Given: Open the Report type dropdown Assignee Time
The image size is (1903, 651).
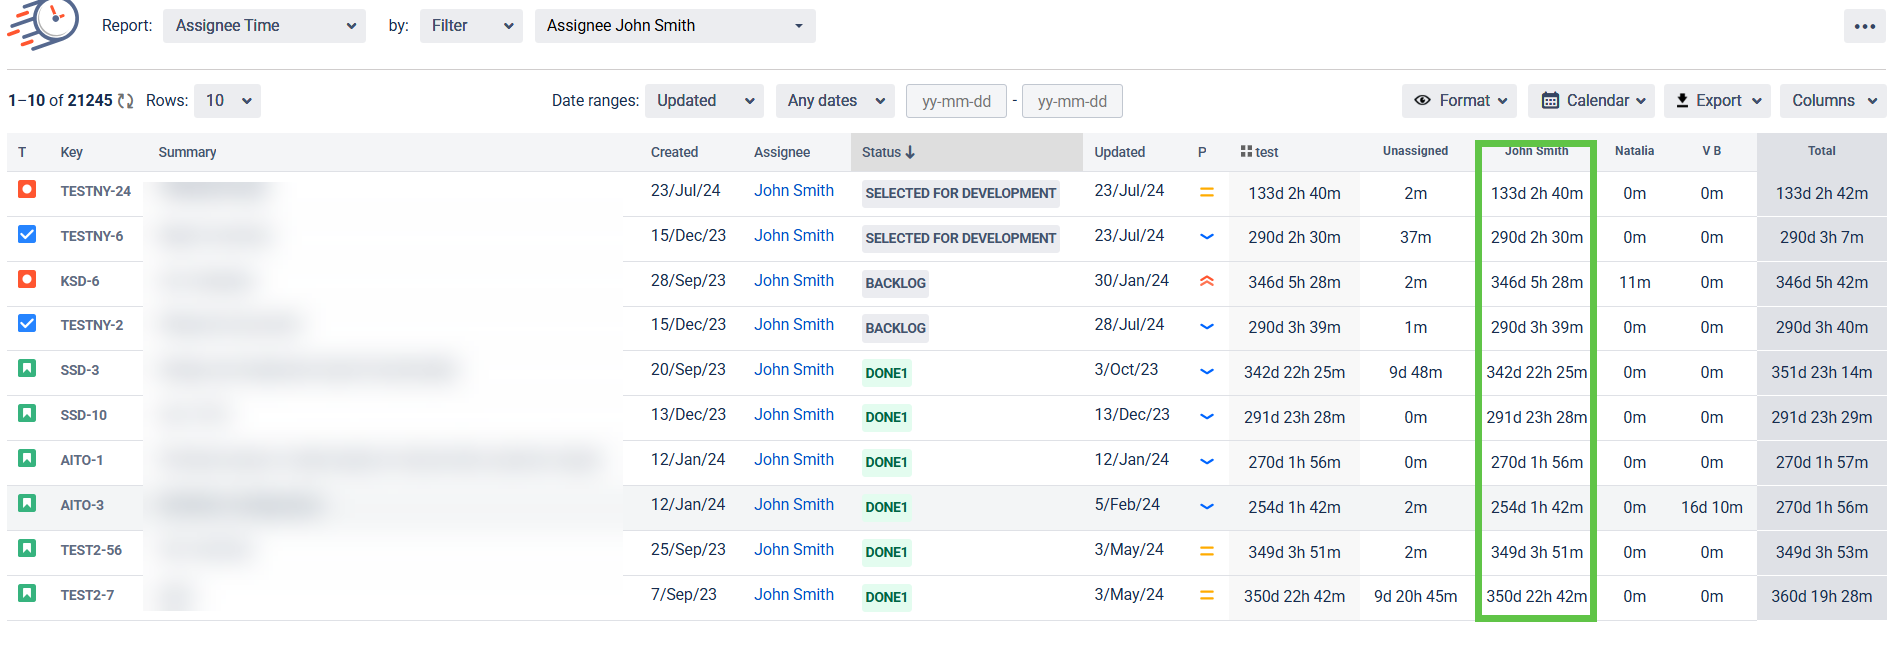Looking at the screenshot, I should (265, 26).
